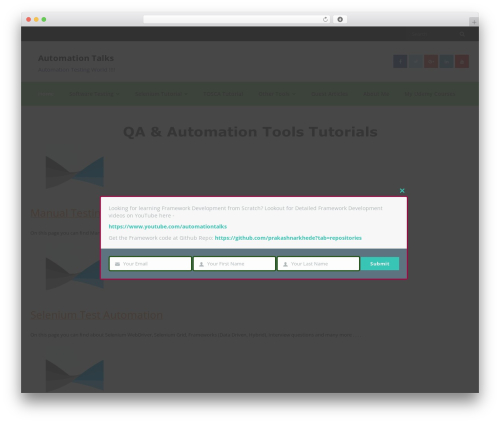Viewport: 500px width, 423px height.
Task: Open the Guest Articles menu item
Action: click(x=329, y=94)
